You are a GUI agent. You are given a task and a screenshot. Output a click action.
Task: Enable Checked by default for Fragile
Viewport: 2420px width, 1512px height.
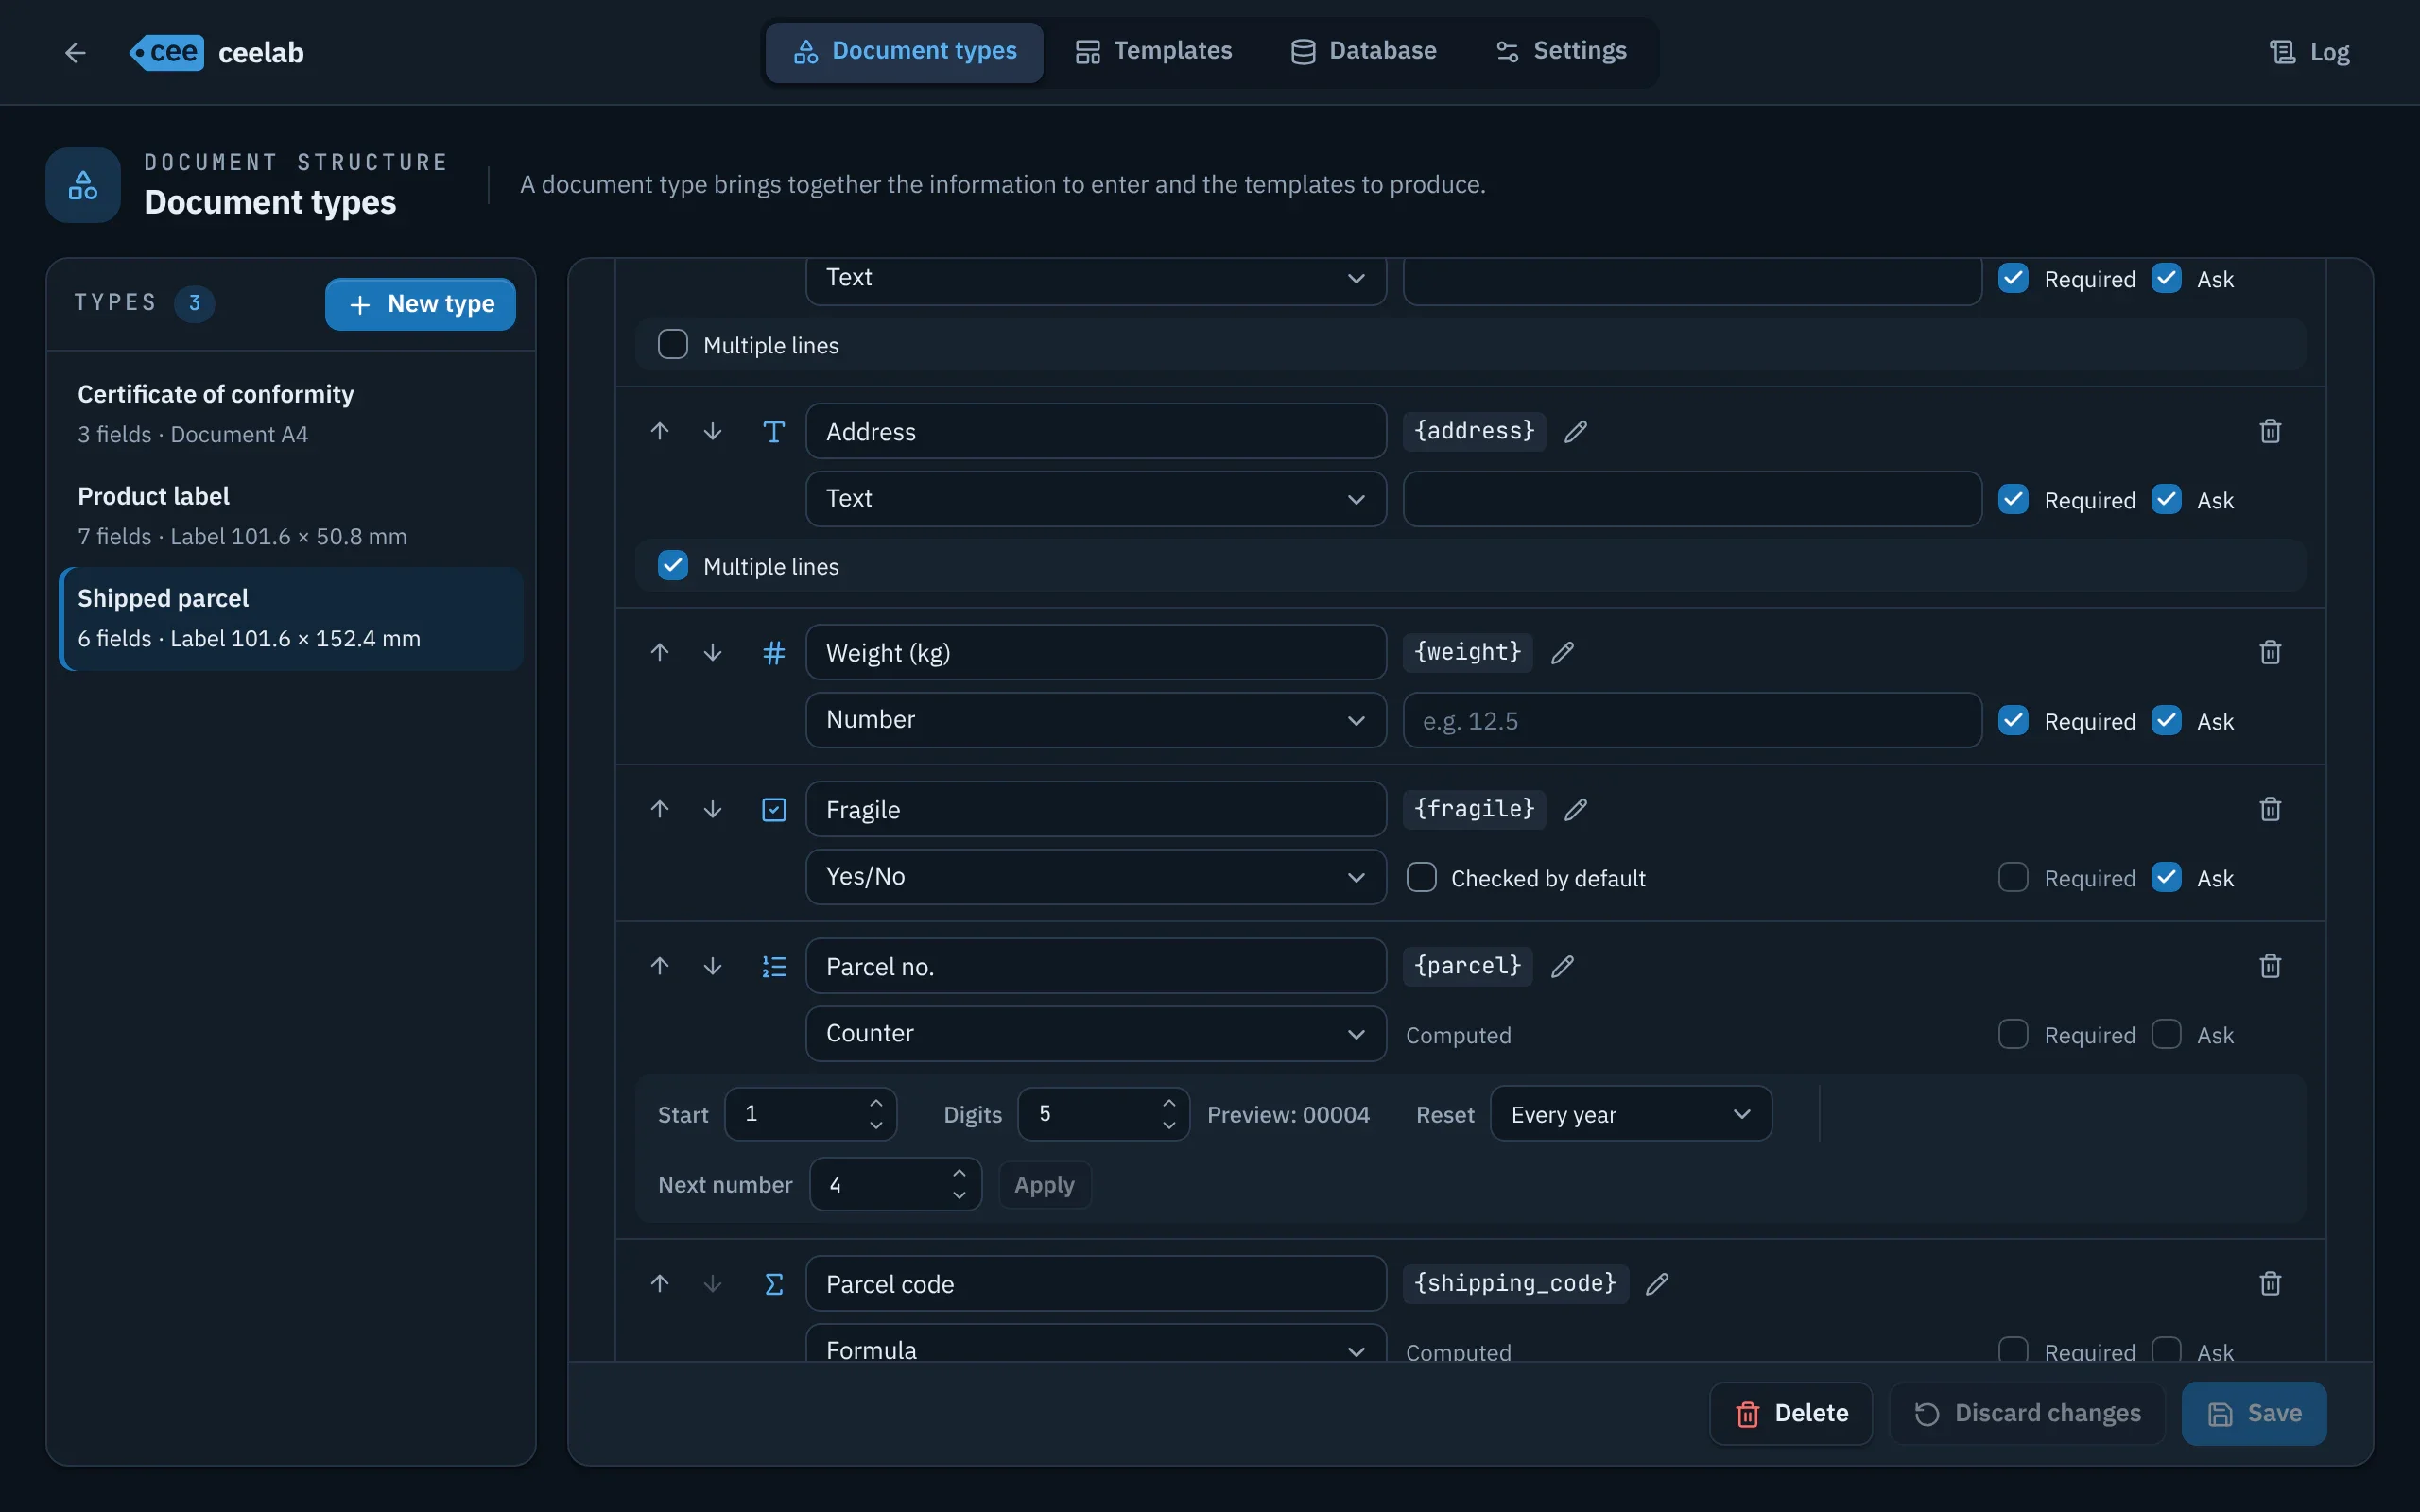1421,877
